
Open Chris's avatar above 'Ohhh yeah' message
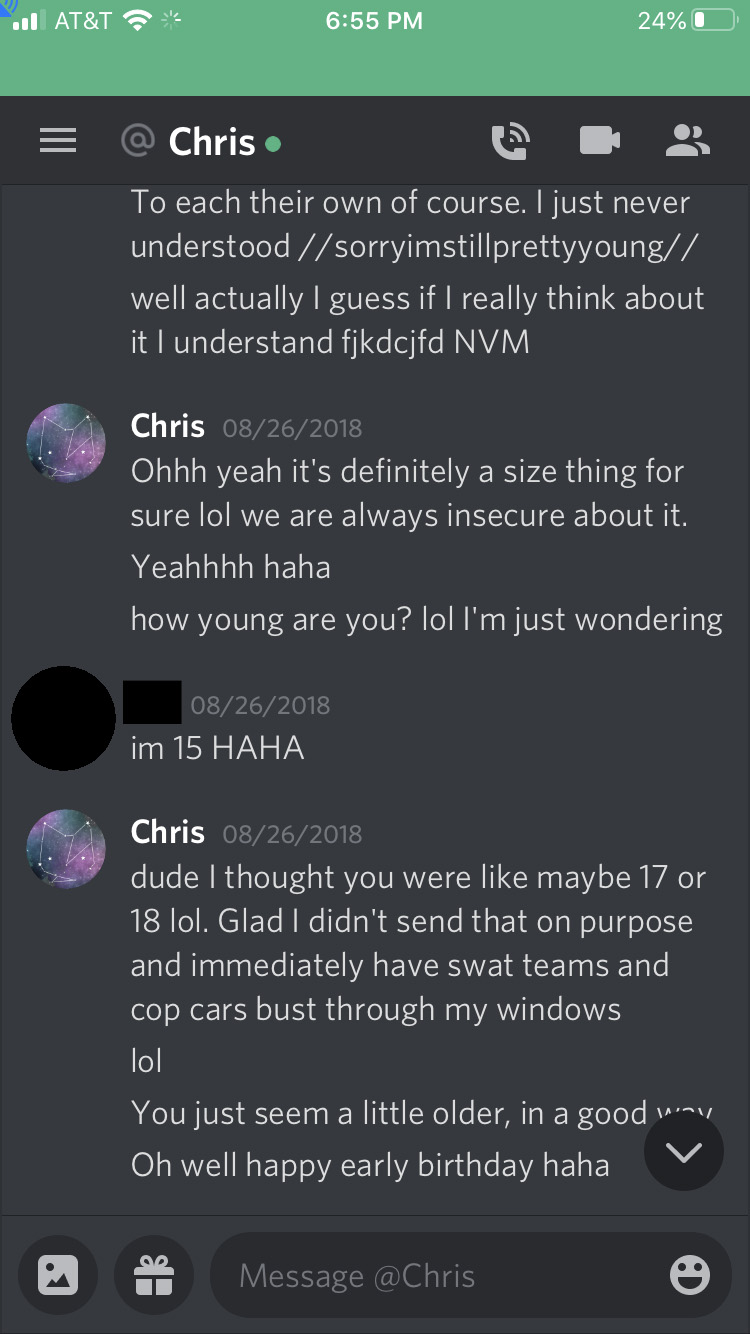66,443
